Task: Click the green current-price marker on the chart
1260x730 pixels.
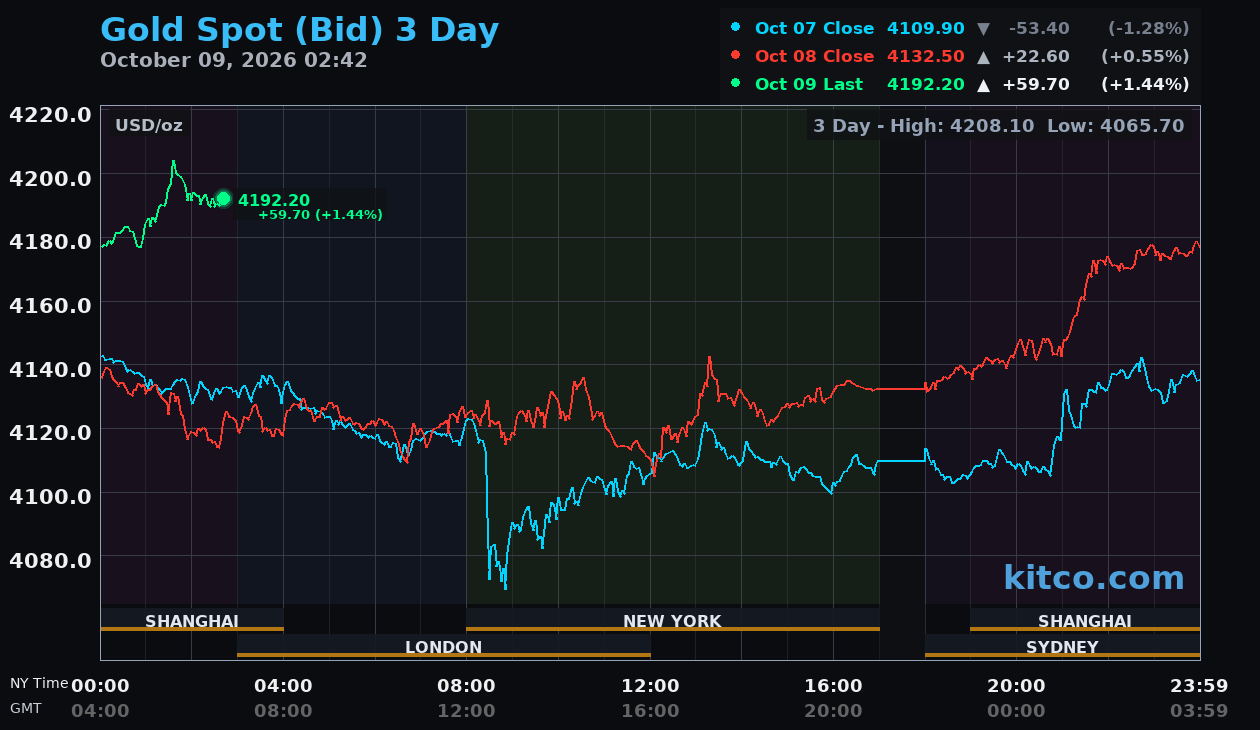Action: pyautogui.click(x=223, y=198)
